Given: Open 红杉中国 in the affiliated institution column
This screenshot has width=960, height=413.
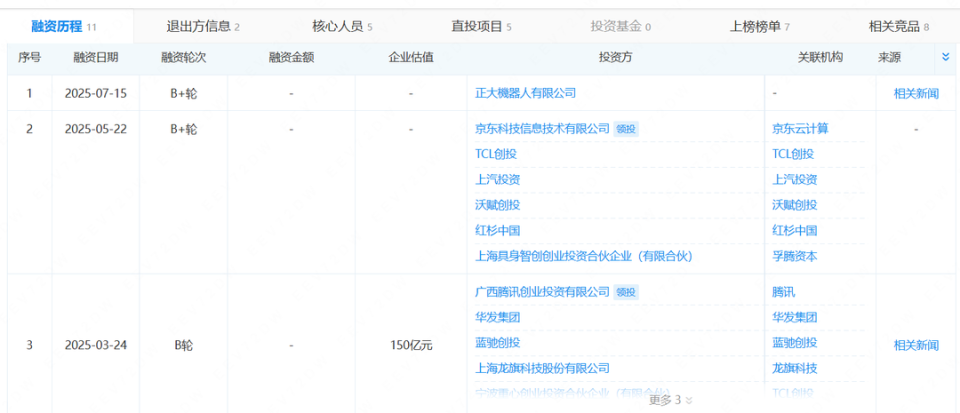Looking at the screenshot, I should [x=795, y=231].
